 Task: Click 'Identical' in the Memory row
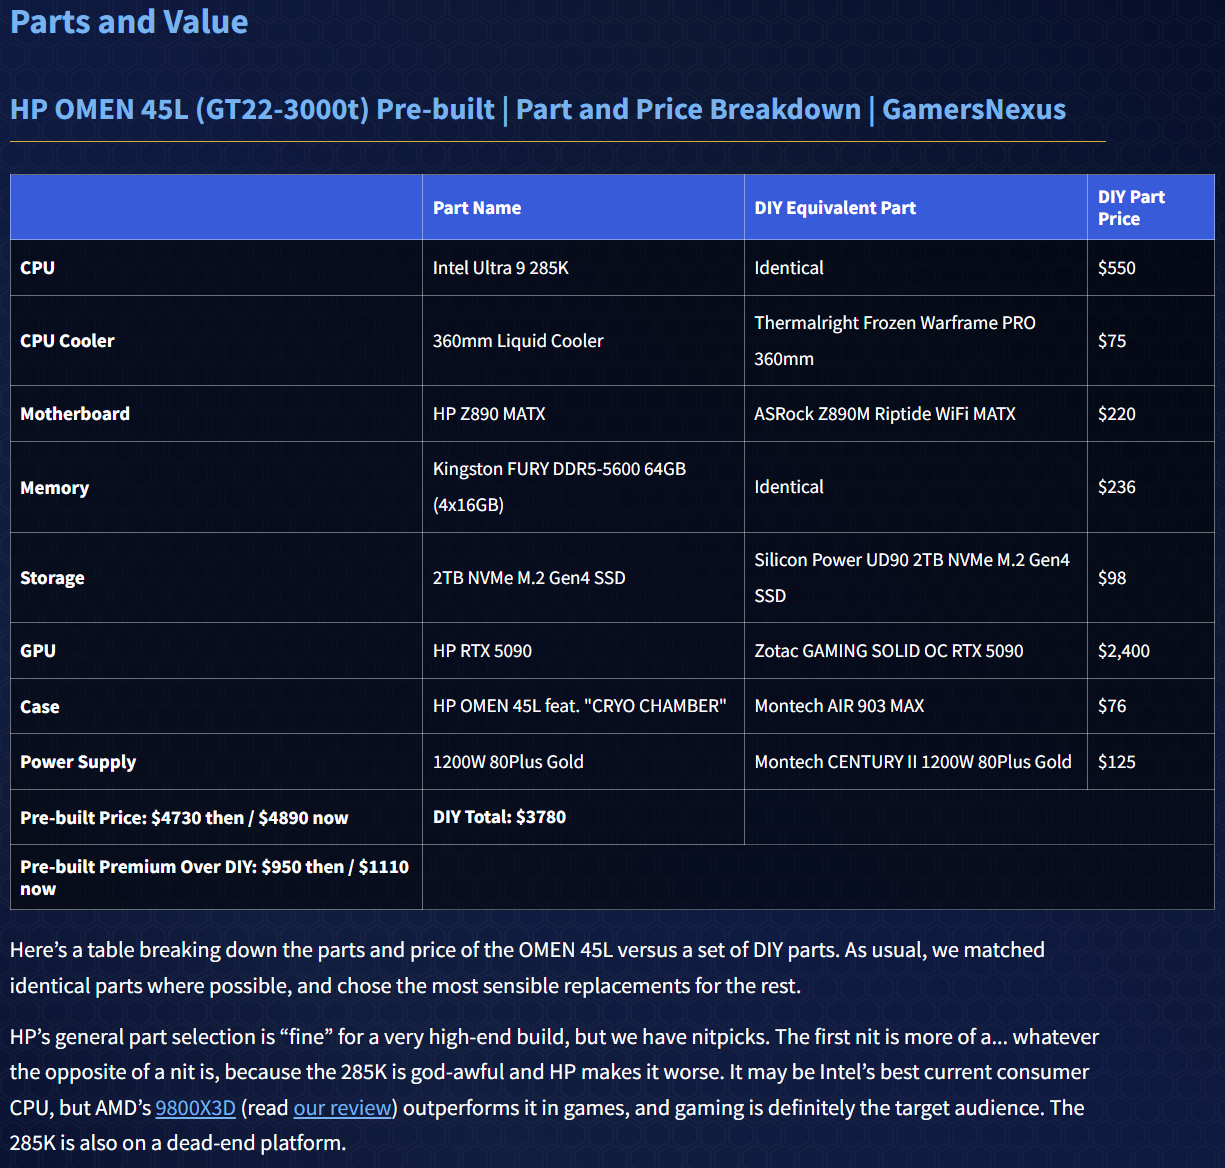point(915,487)
